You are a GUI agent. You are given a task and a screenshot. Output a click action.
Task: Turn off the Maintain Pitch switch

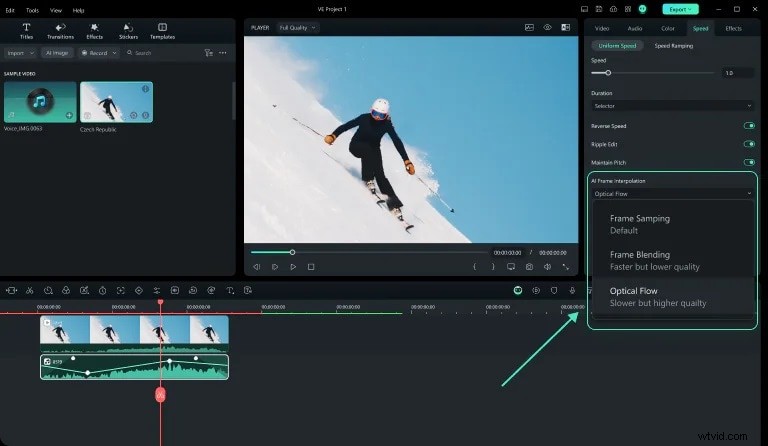click(x=748, y=162)
